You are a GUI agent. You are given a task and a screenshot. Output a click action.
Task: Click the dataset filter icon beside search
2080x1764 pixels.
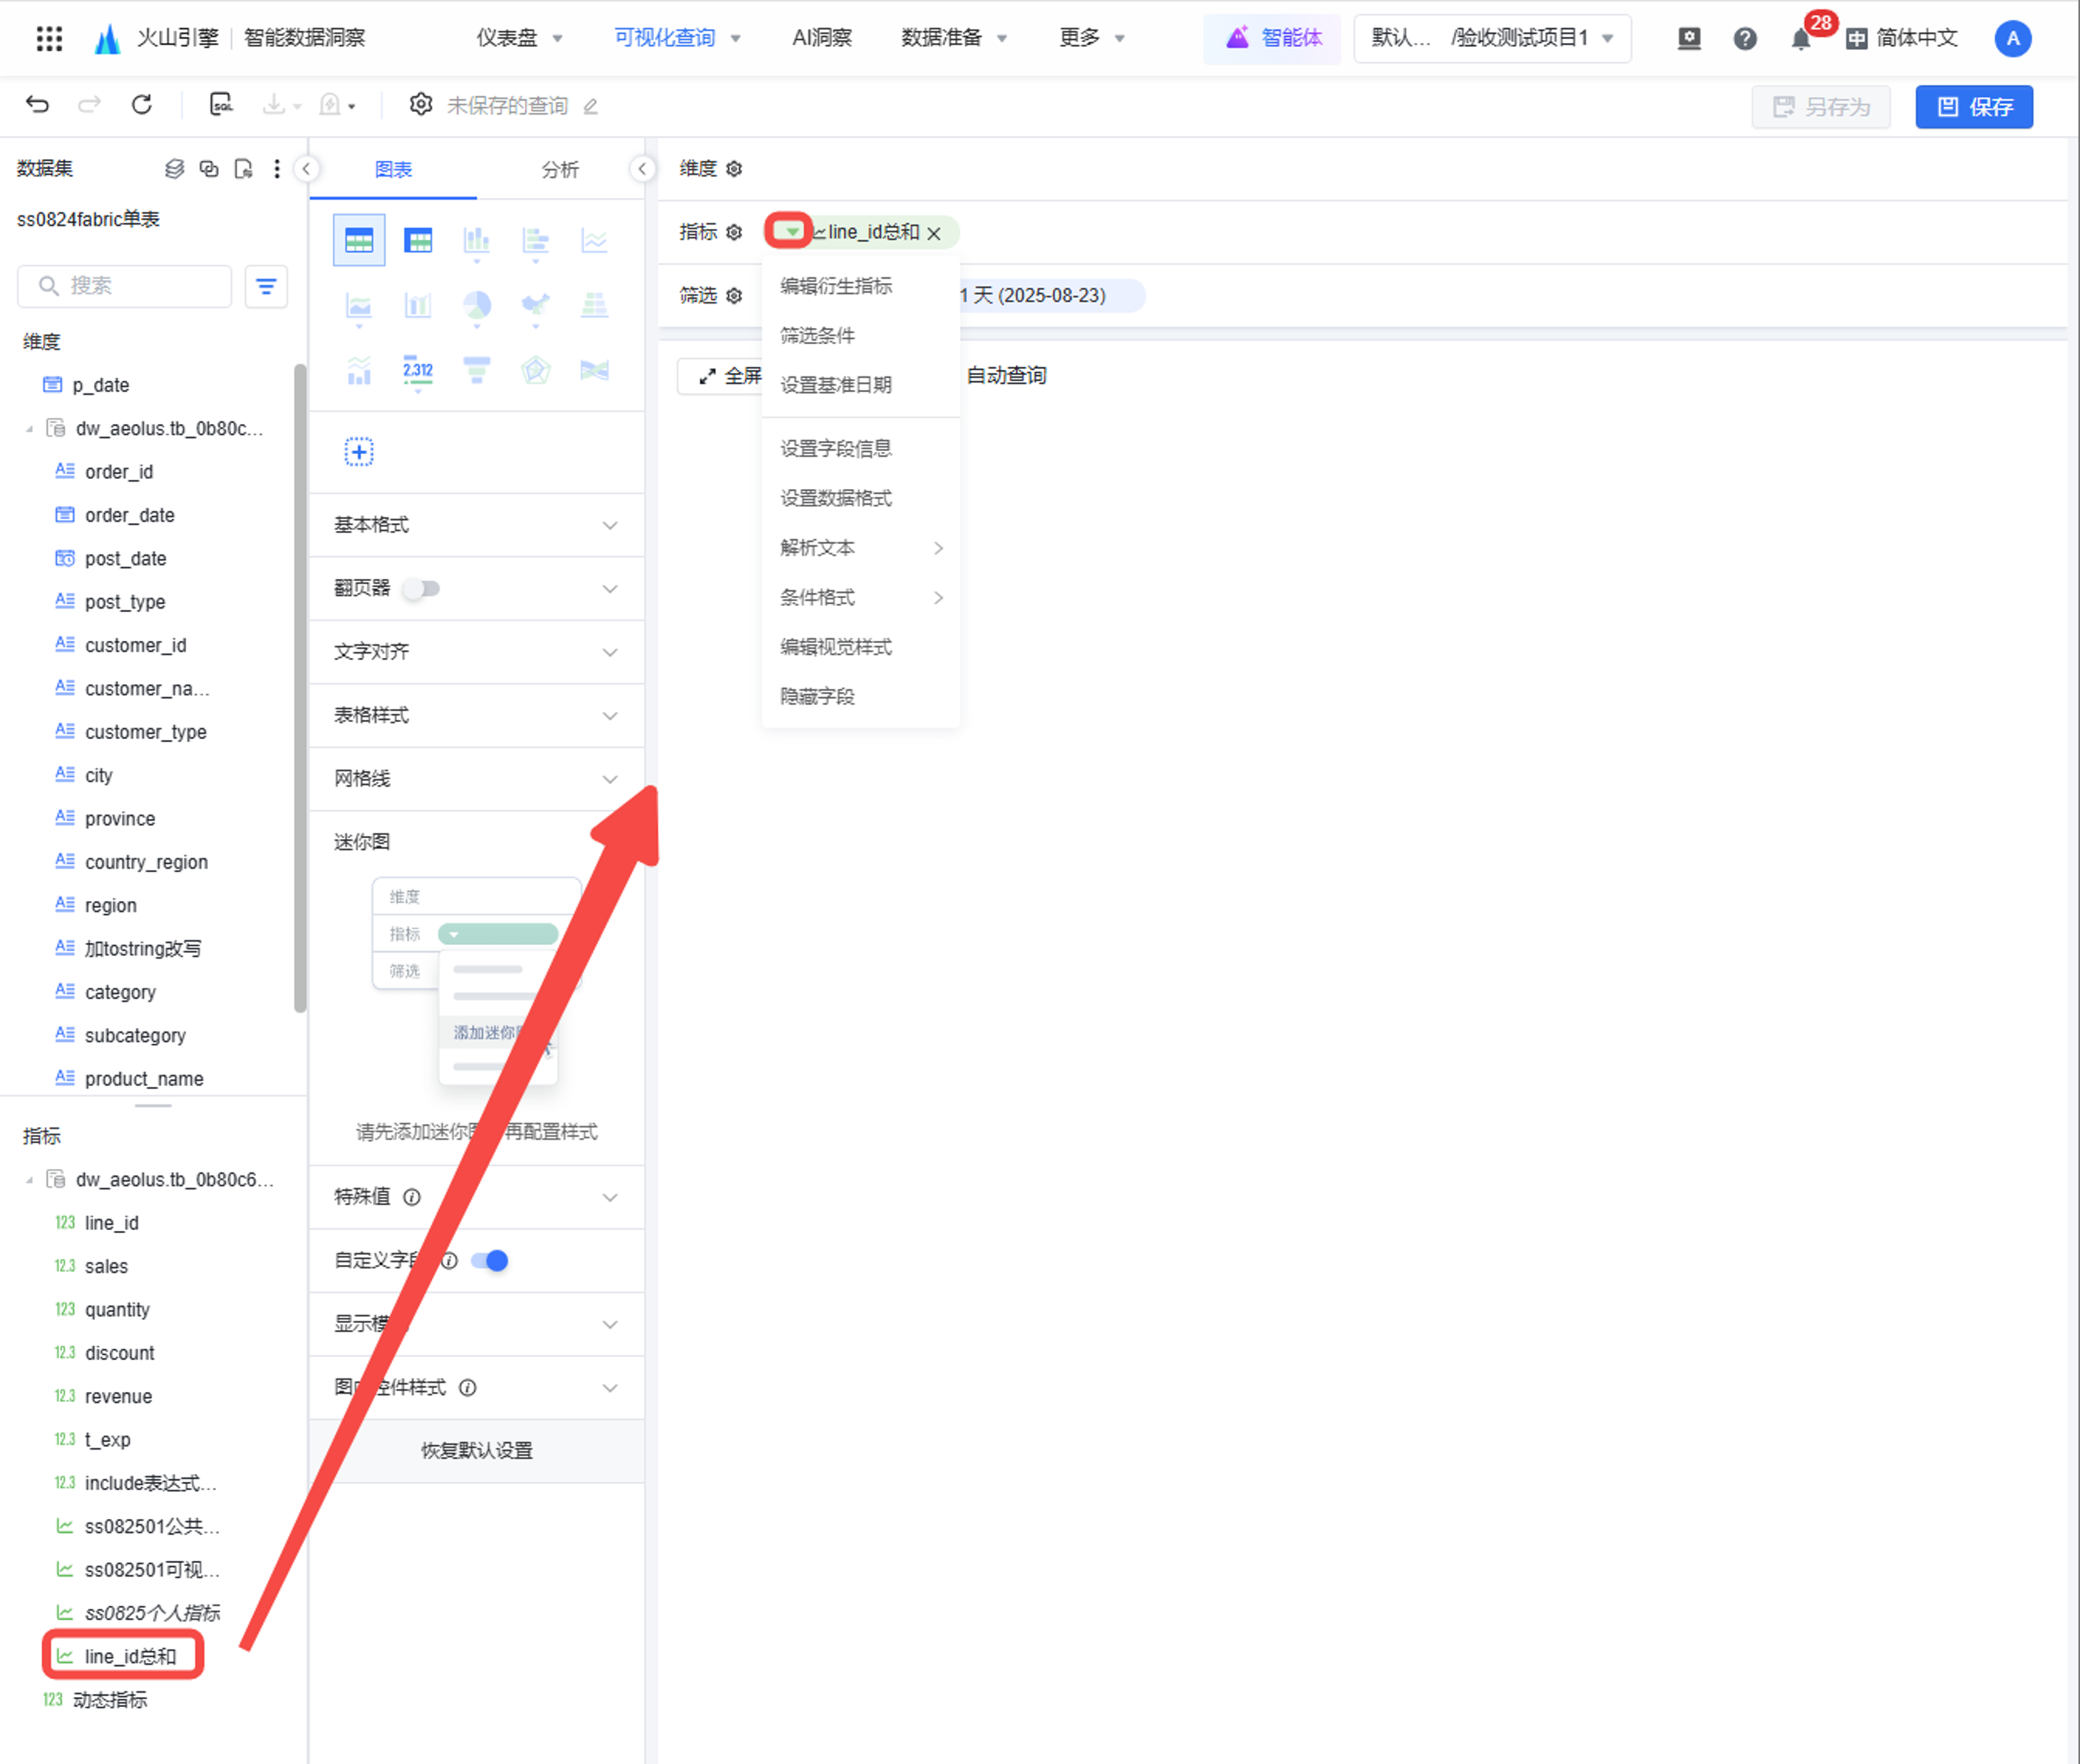coord(266,287)
